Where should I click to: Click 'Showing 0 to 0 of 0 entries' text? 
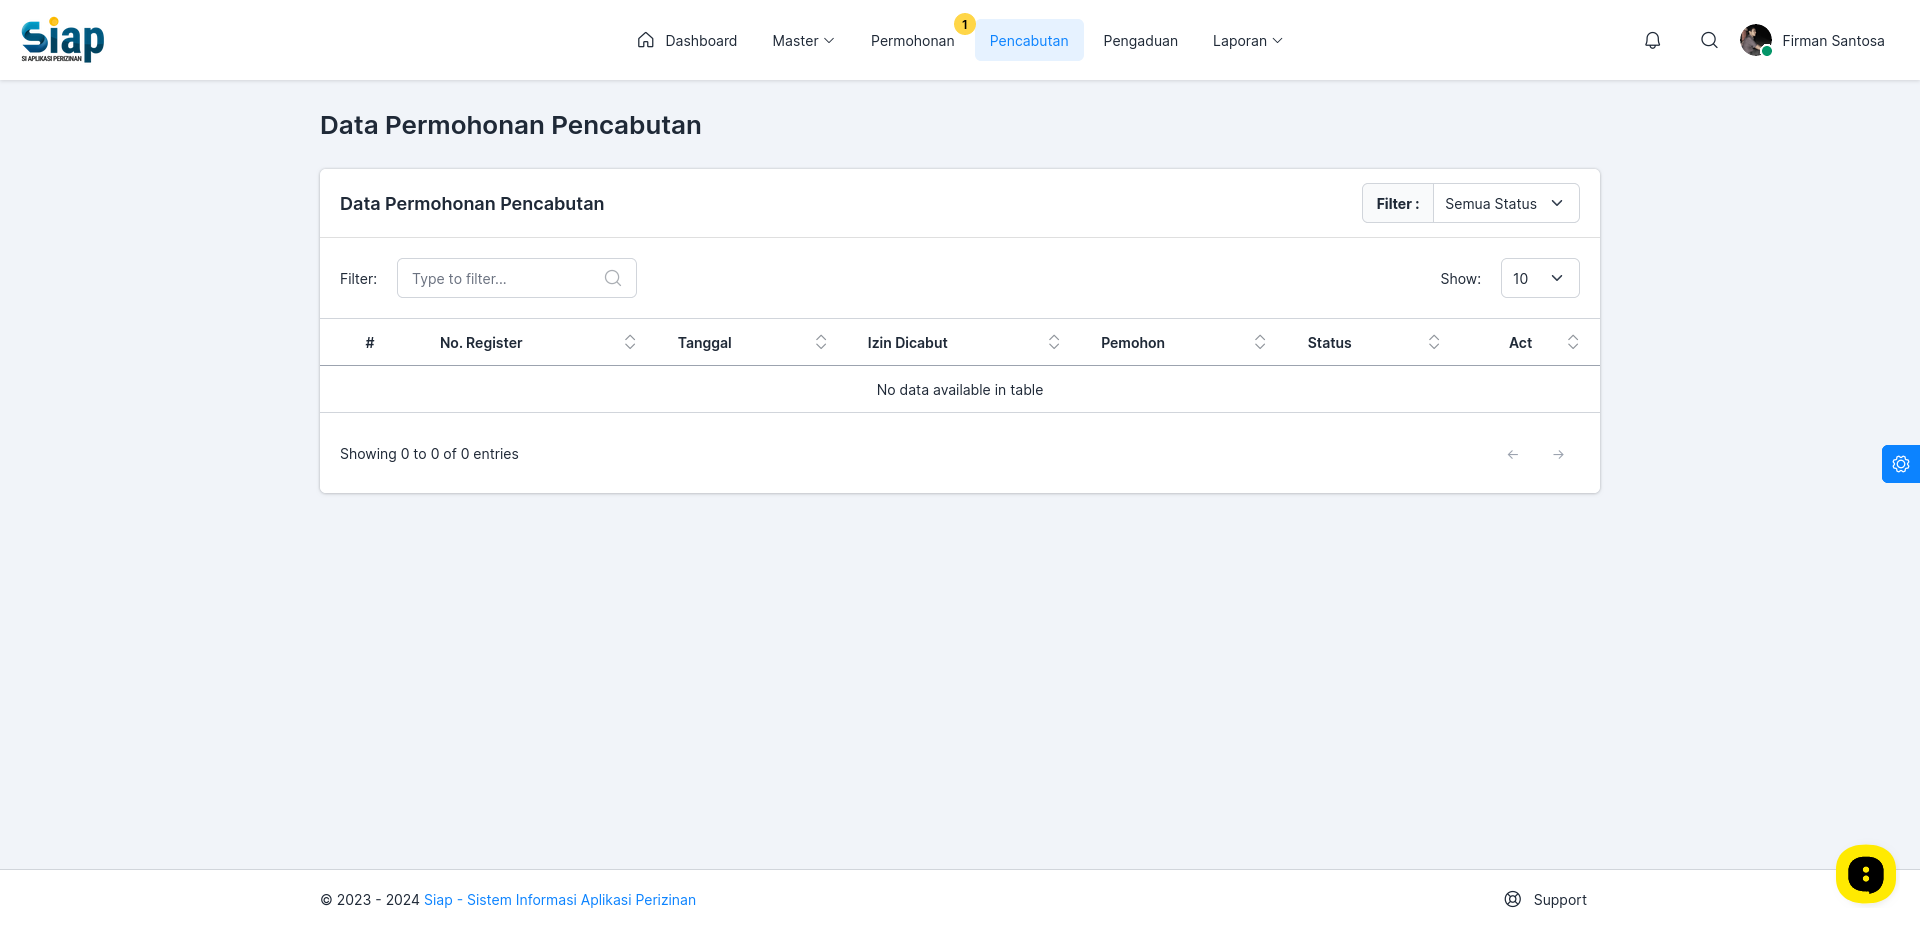(x=429, y=454)
